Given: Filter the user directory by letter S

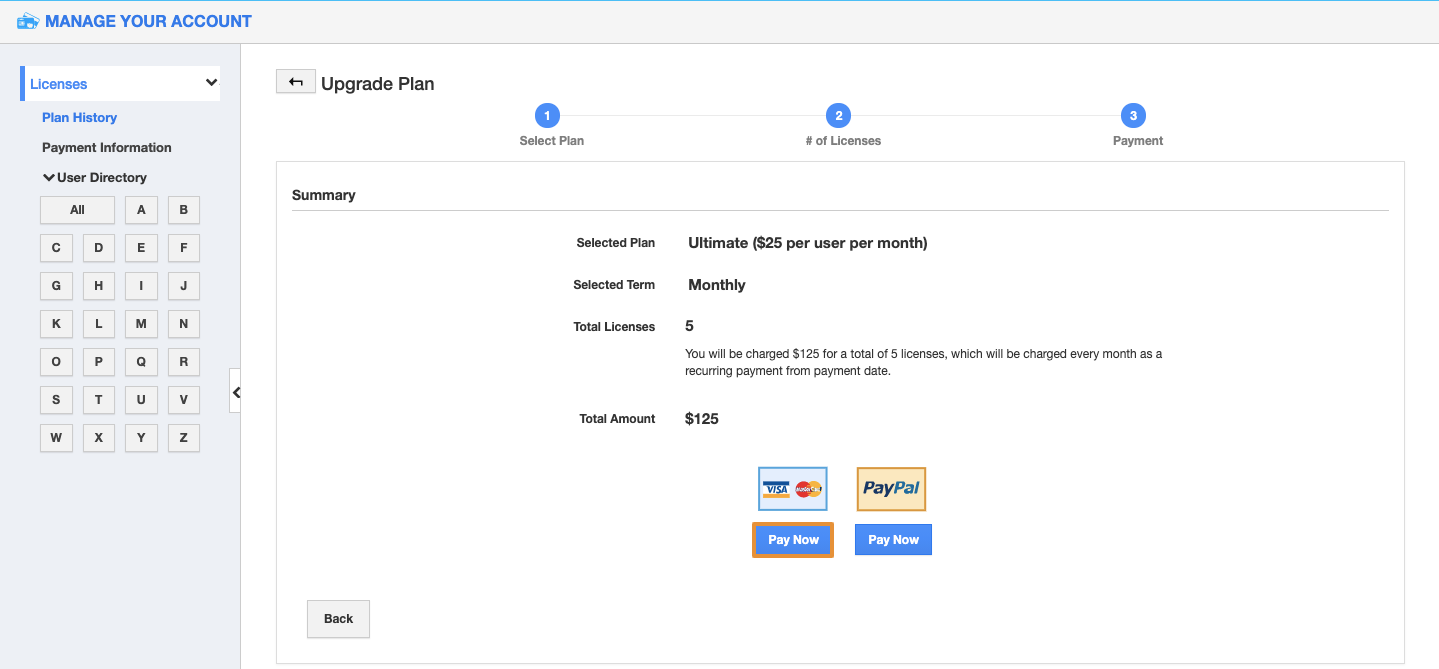Looking at the screenshot, I should 56,400.
